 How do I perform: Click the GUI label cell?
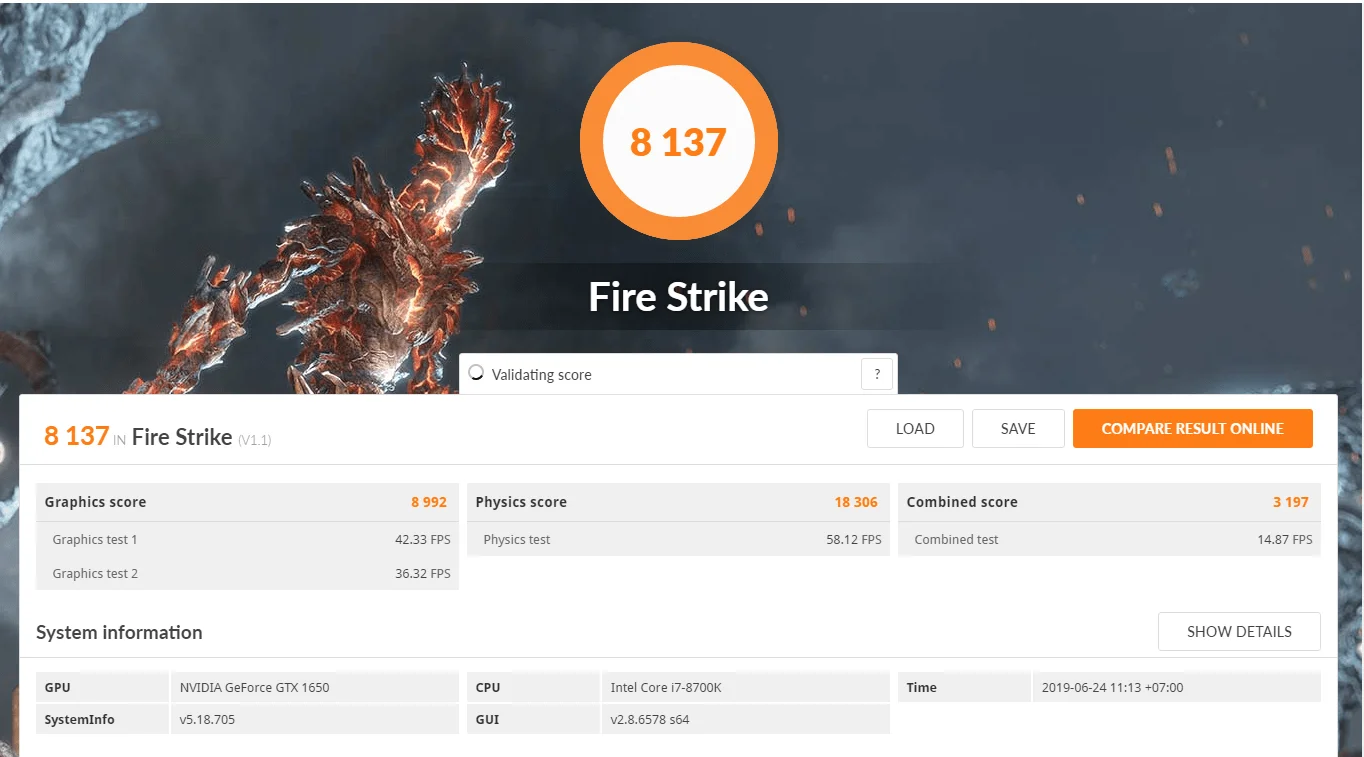click(x=534, y=719)
